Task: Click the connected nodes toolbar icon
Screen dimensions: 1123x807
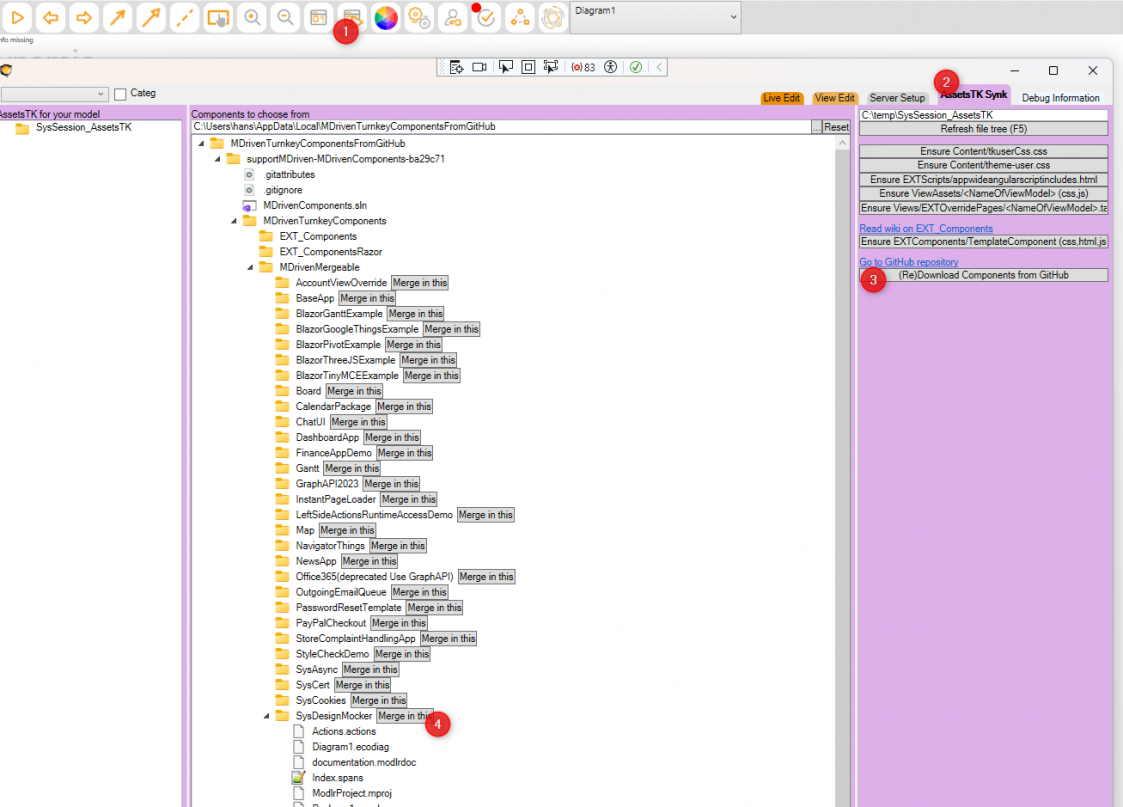Action: [x=519, y=17]
